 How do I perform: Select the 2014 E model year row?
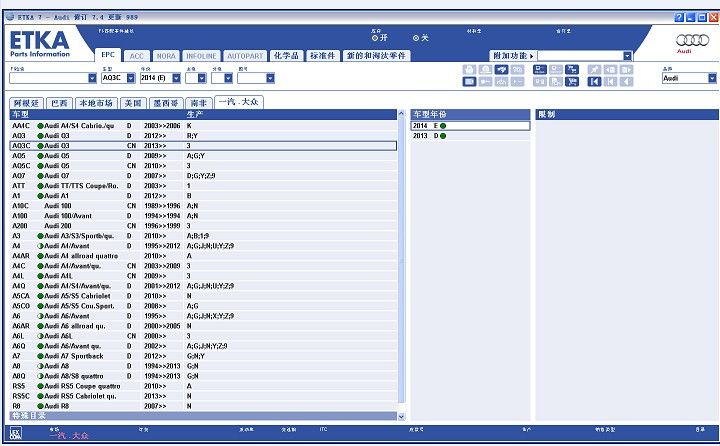[x=470, y=126]
